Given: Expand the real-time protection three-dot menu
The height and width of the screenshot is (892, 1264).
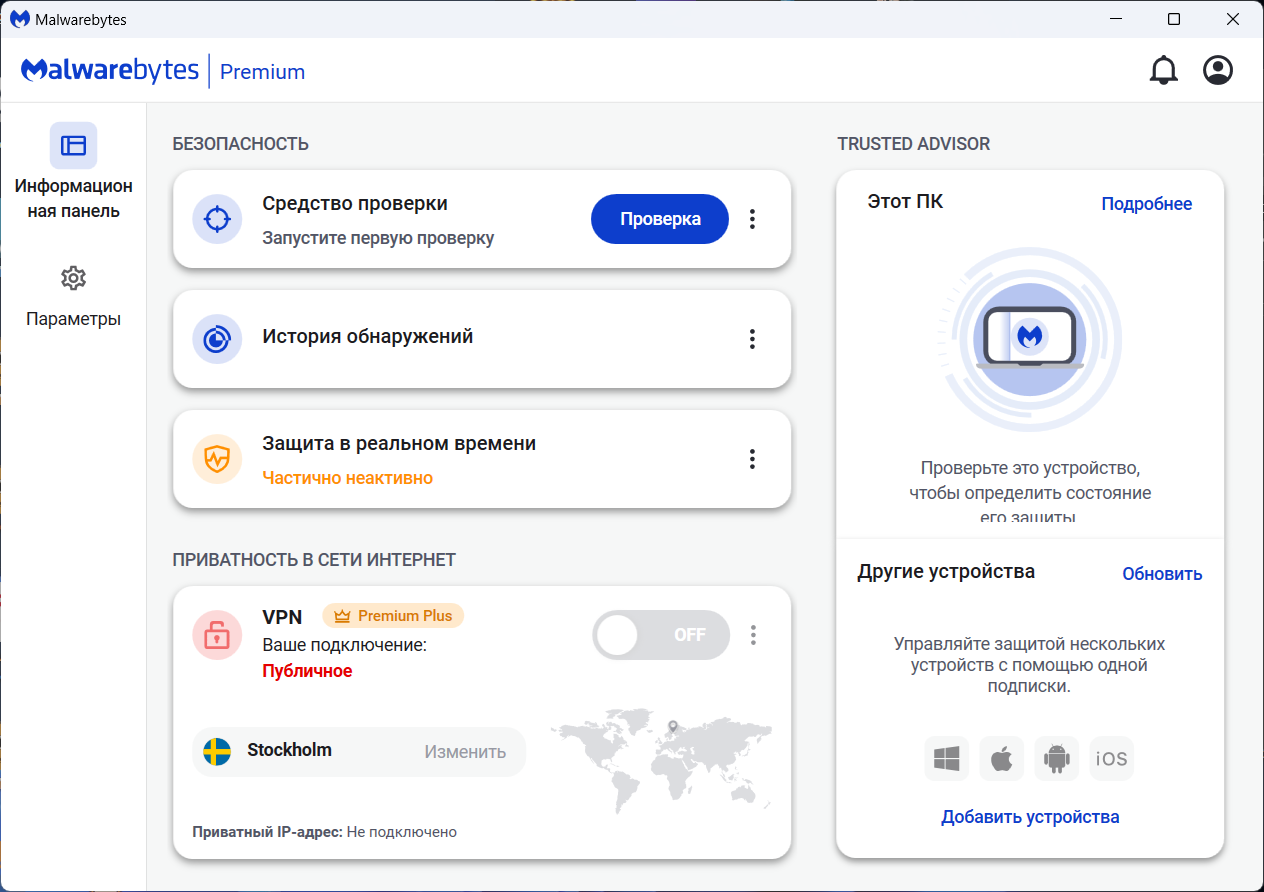Looking at the screenshot, I should coord(753,459).
